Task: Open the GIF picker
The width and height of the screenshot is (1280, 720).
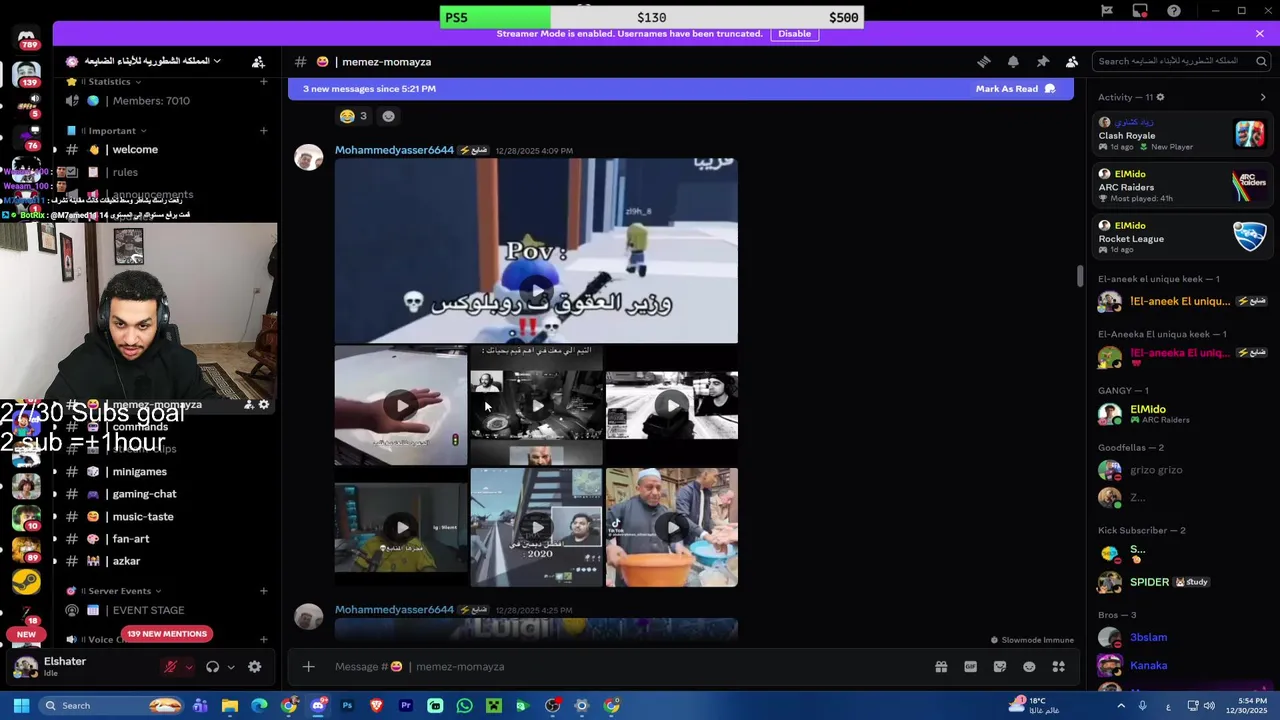Action: [970, 667]
